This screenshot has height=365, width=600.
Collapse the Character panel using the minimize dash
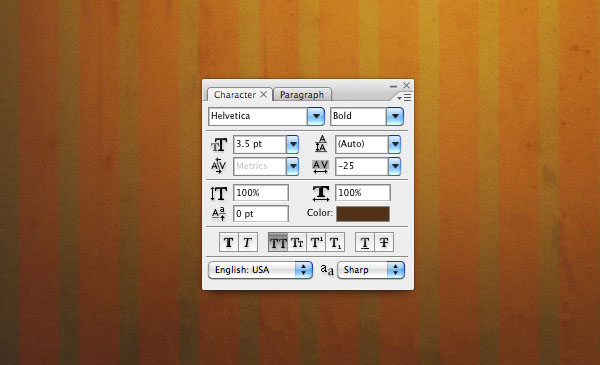point(393,86)
